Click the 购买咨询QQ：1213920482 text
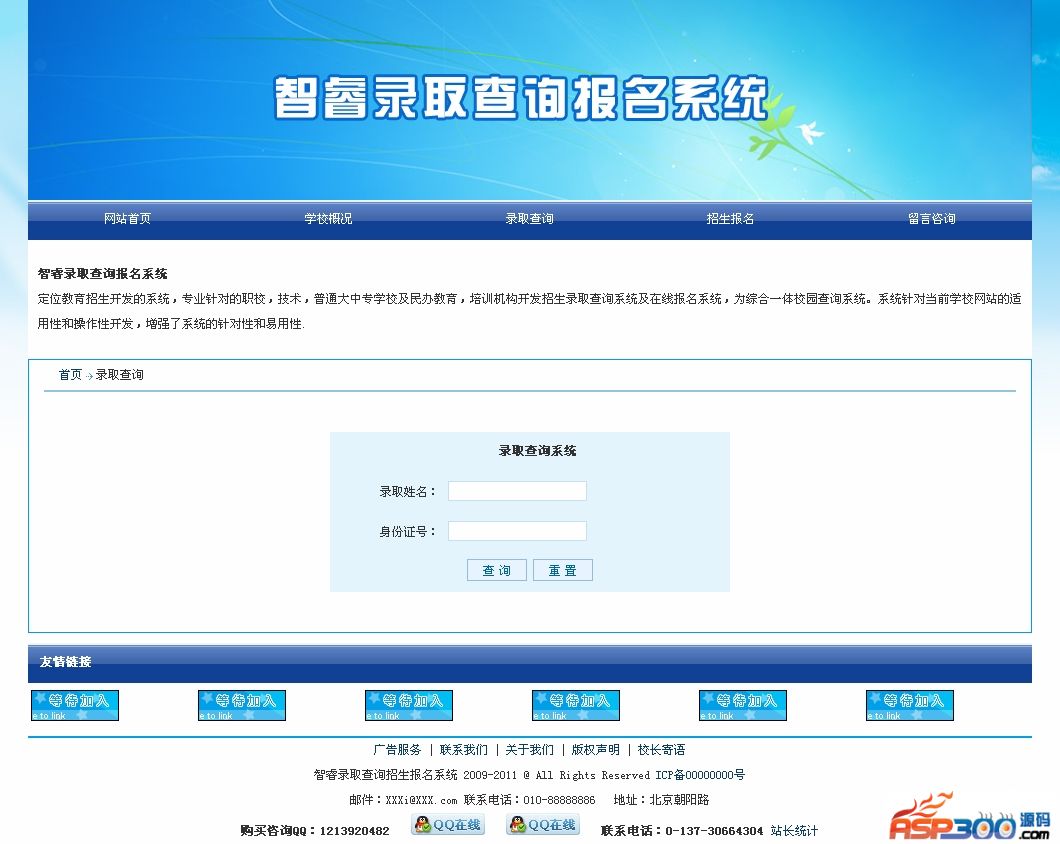Image resolution: width=1060 pixels, height=844 pixels. (315, 830)
